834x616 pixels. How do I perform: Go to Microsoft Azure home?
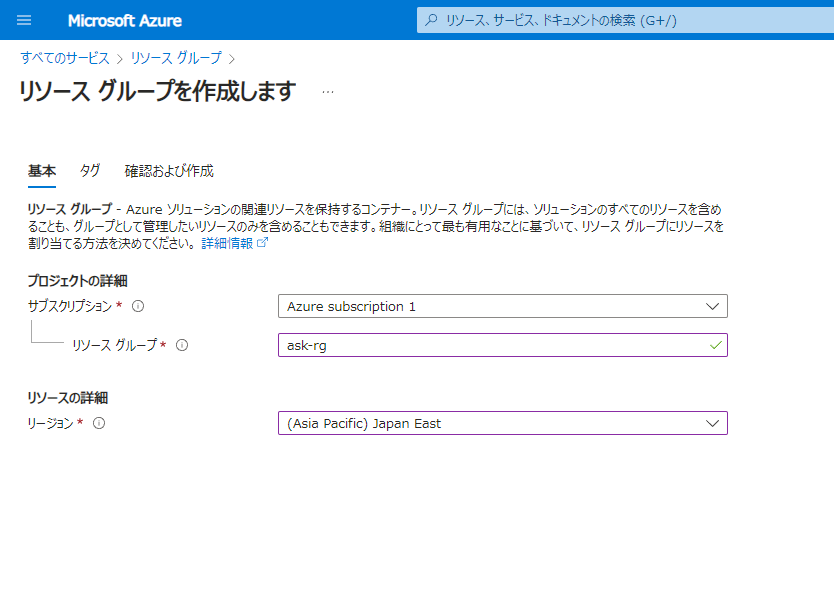pos(125,21)
